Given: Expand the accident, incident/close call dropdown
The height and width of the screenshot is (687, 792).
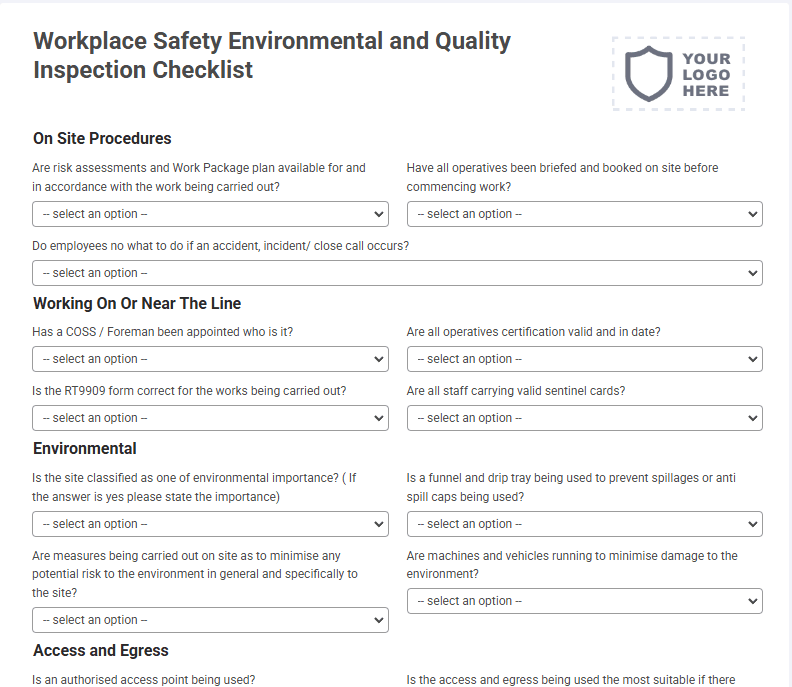Looking at the screenshot, I should tap(398, 273).
